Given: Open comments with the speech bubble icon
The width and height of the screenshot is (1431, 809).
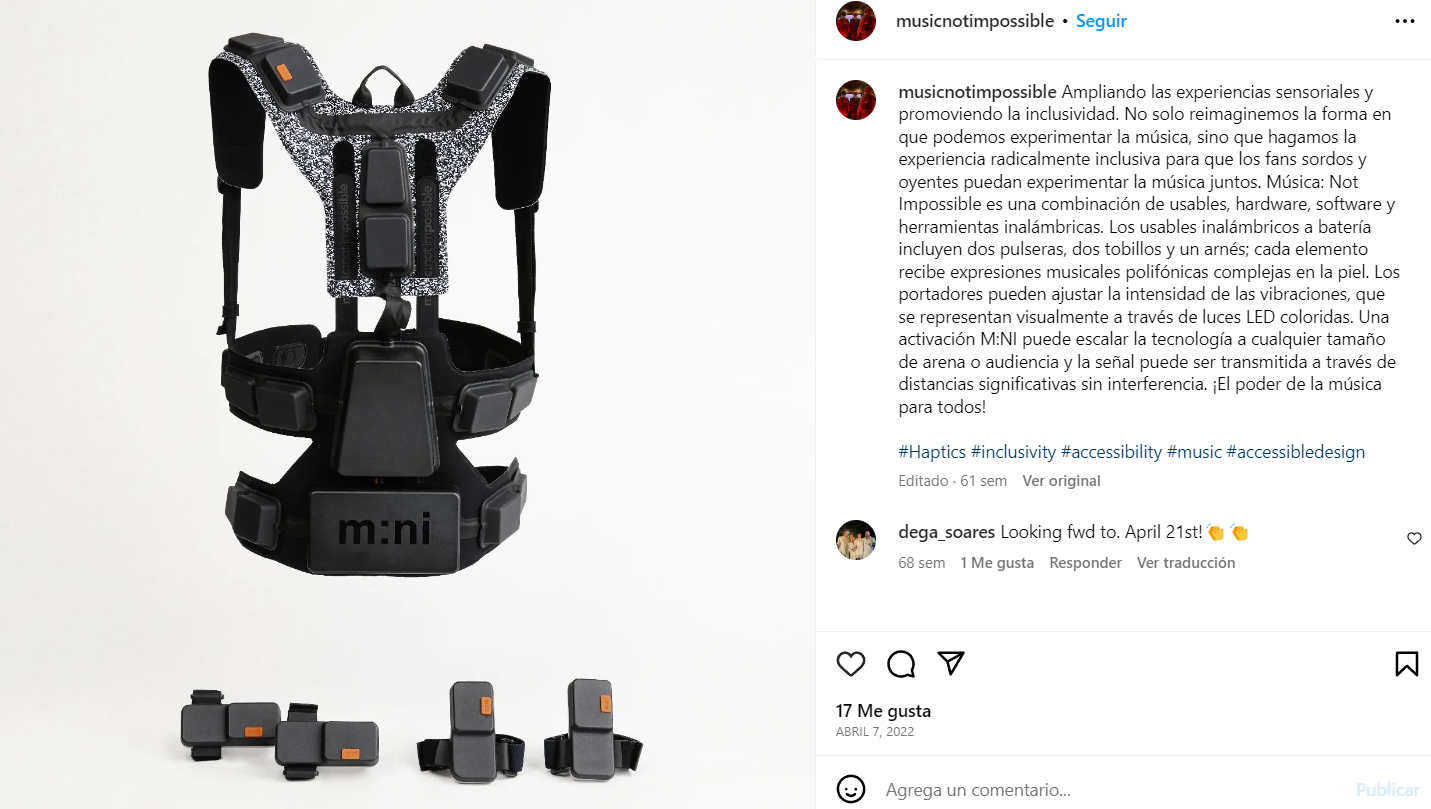Looking at the screenshot, I should pyautogui.click(x=901, y=664).
